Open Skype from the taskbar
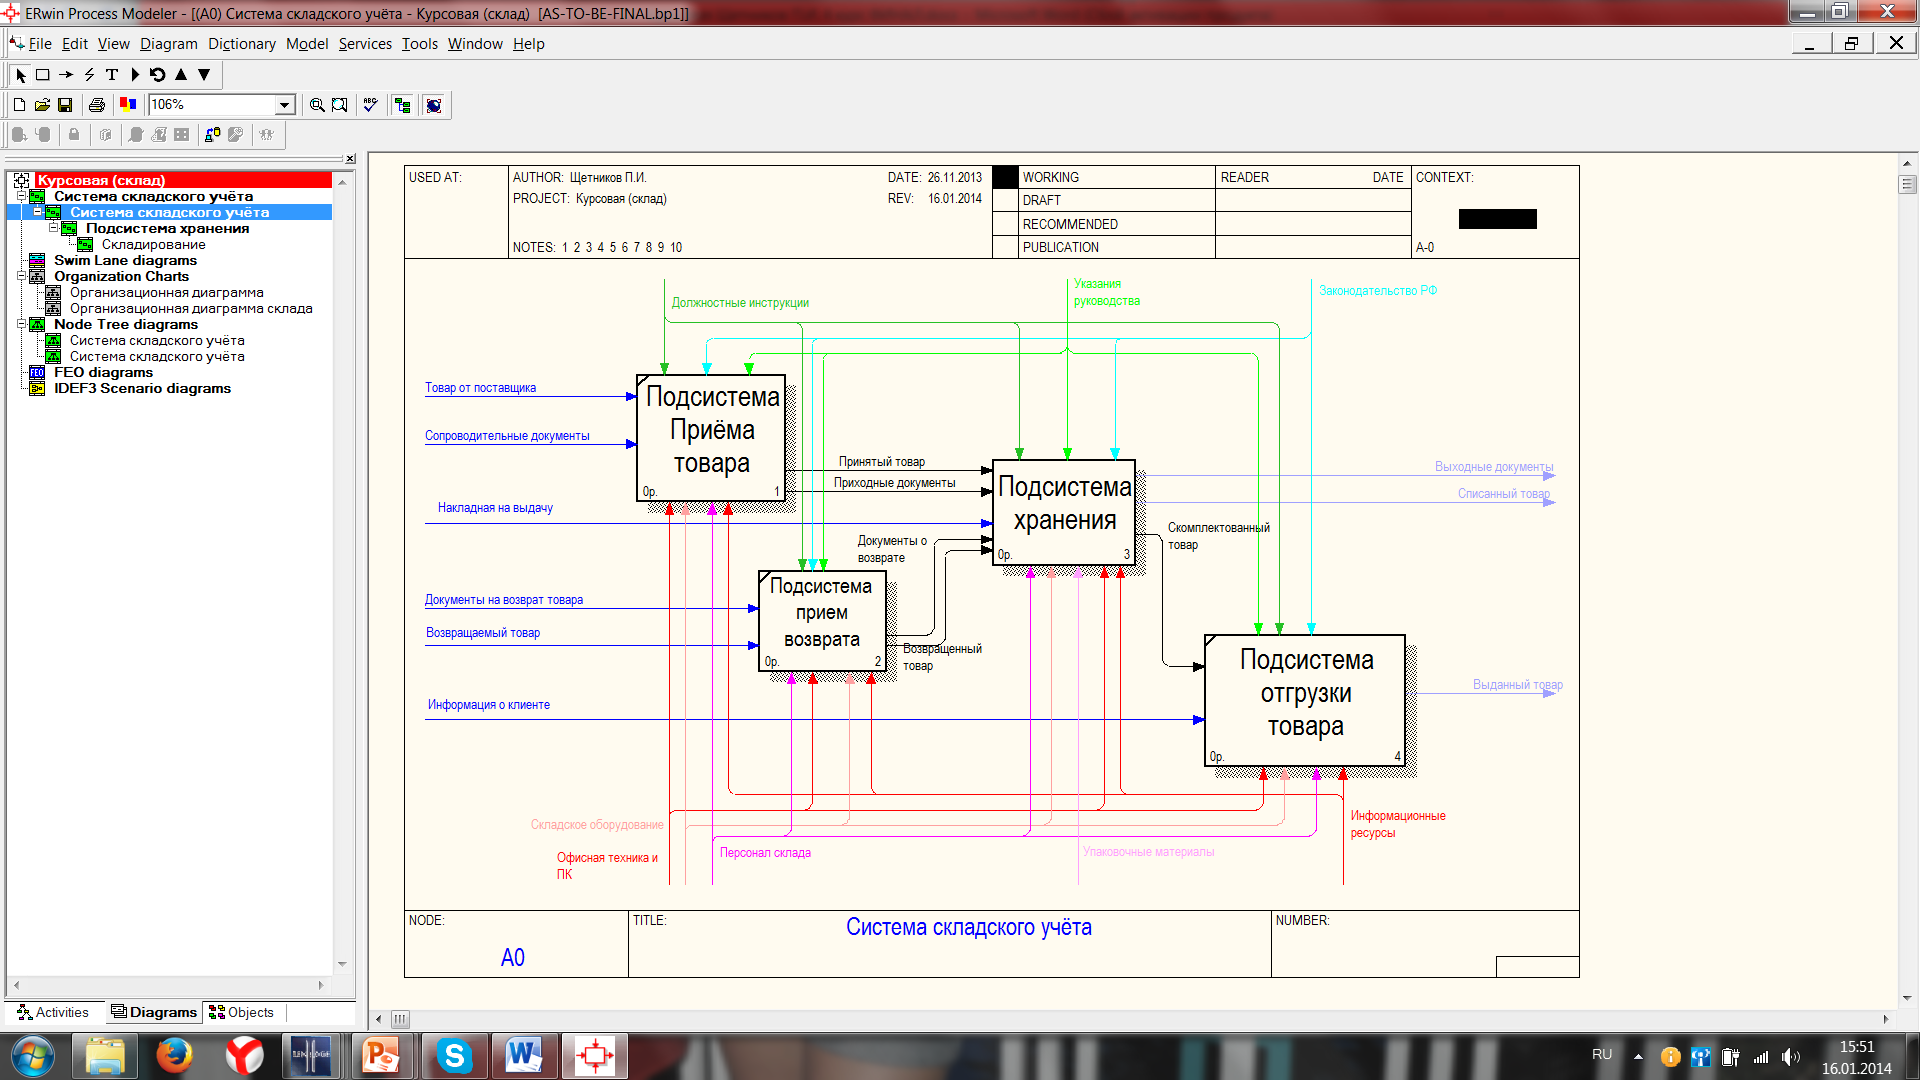The image size is (1920, 1080). 454,1056
